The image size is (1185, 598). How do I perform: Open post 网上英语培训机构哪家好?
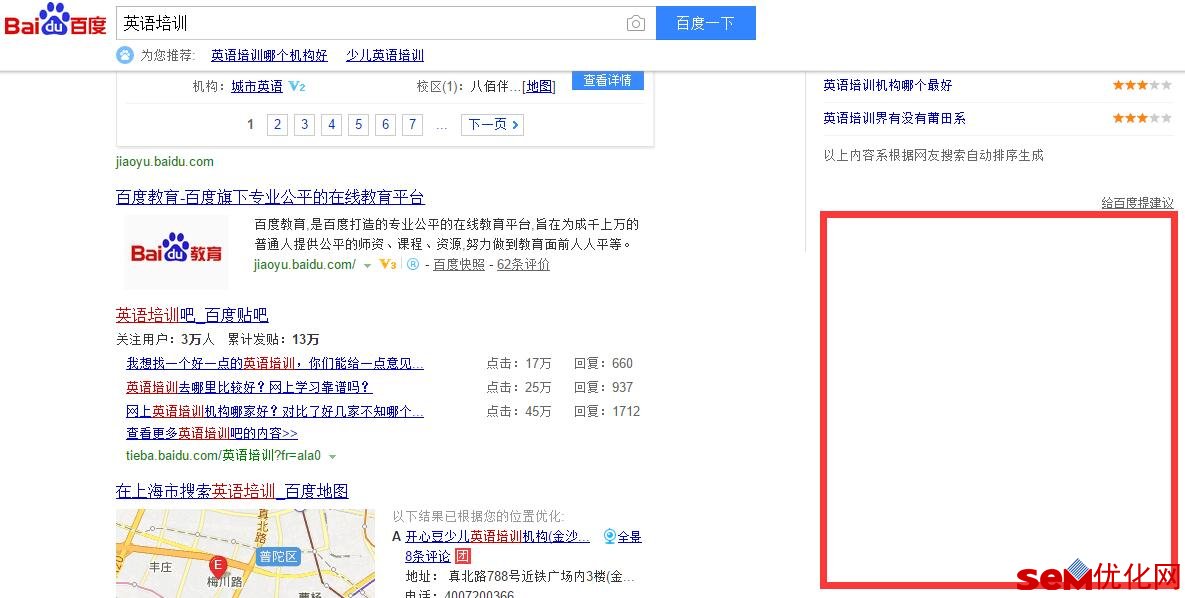[275, 411]
